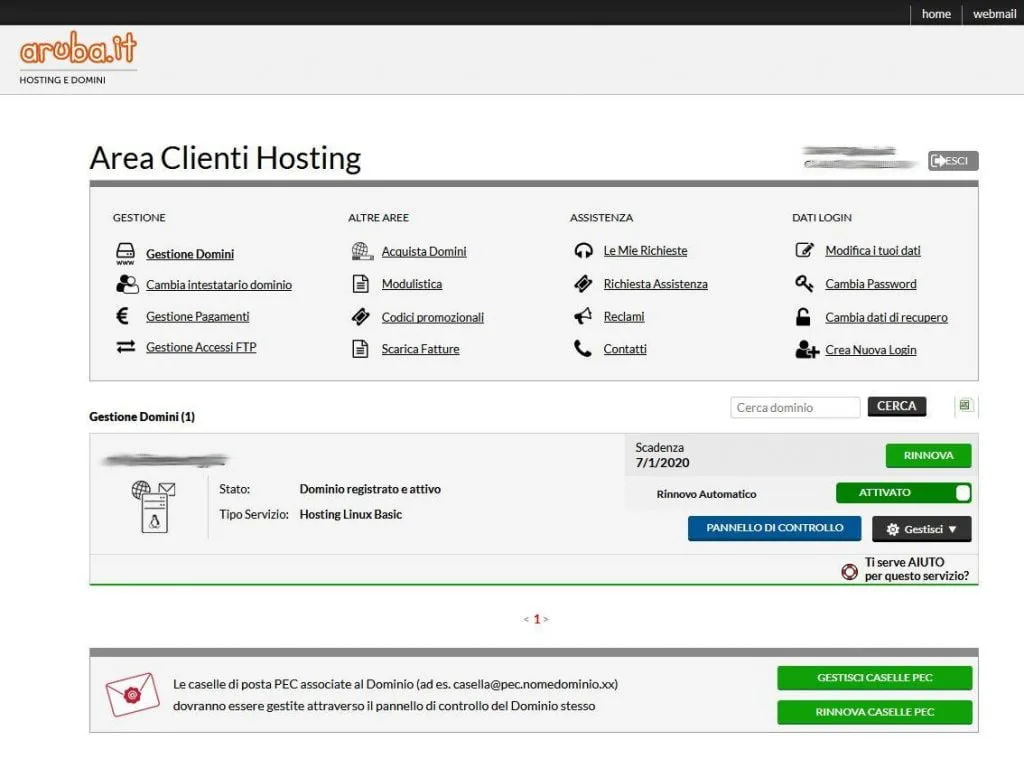This screenshot has height=759, width=1024.
Task: Open webmail in the top navigation bar
Action: pos(994,14)
